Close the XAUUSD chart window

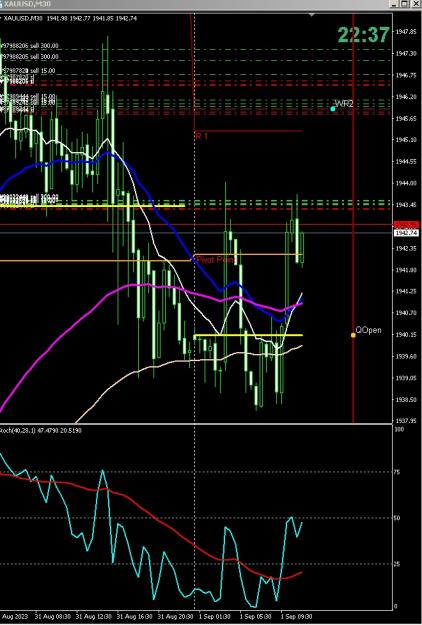point(414,4)
